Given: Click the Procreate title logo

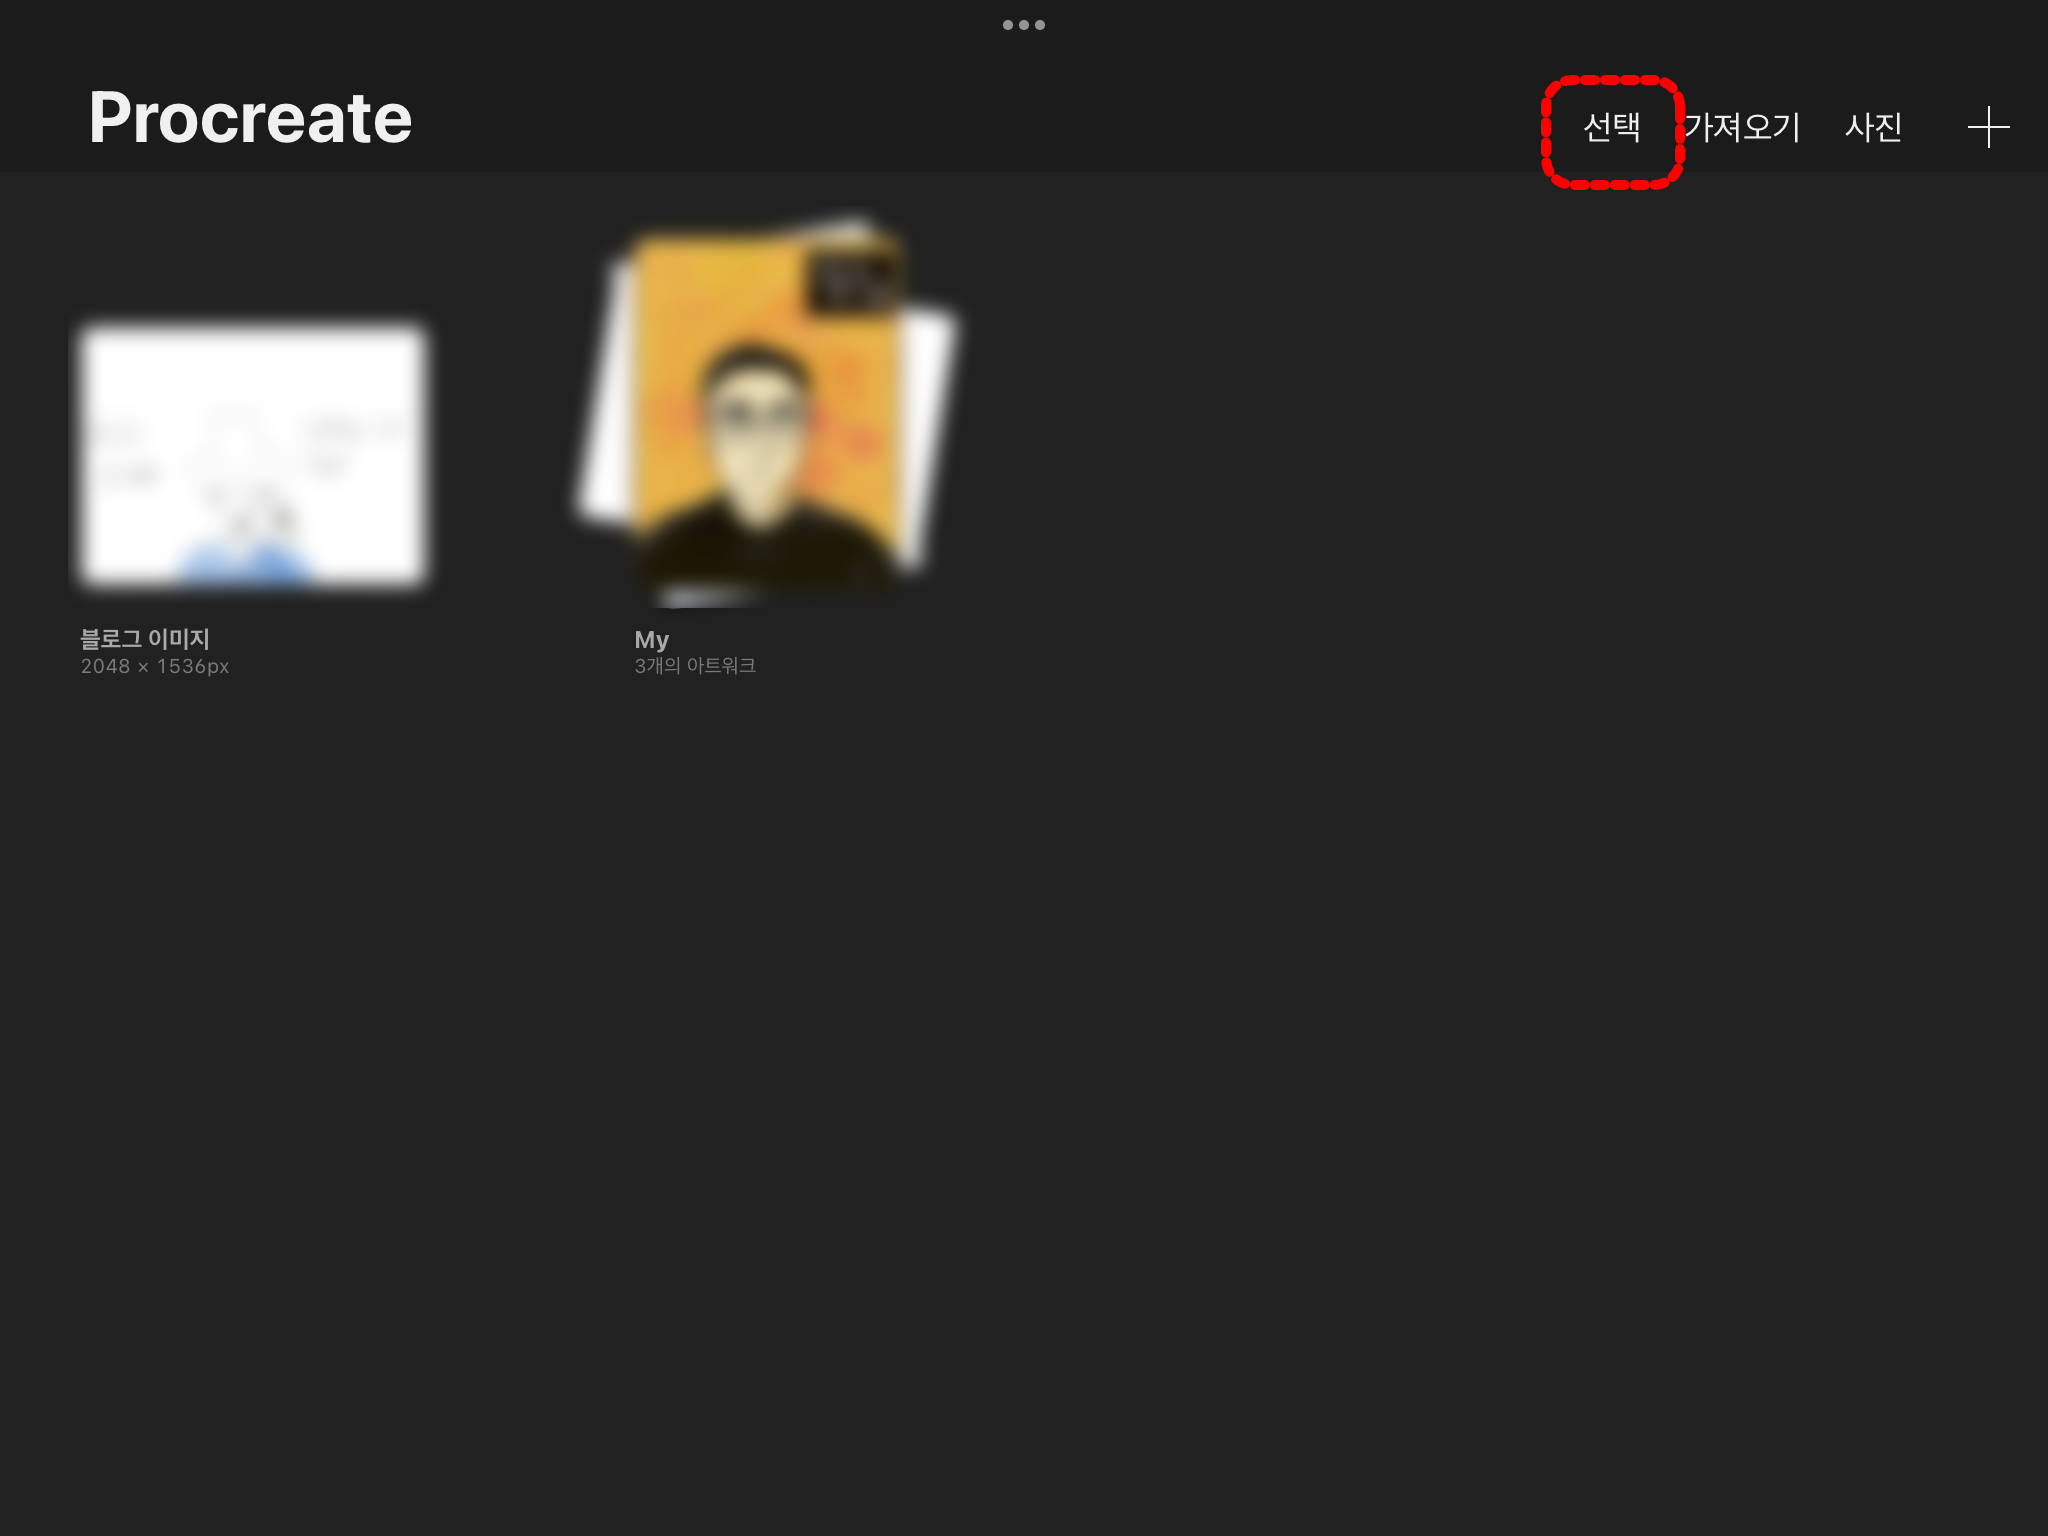Looking at the screenshot, I should click(x=250, y=118).
